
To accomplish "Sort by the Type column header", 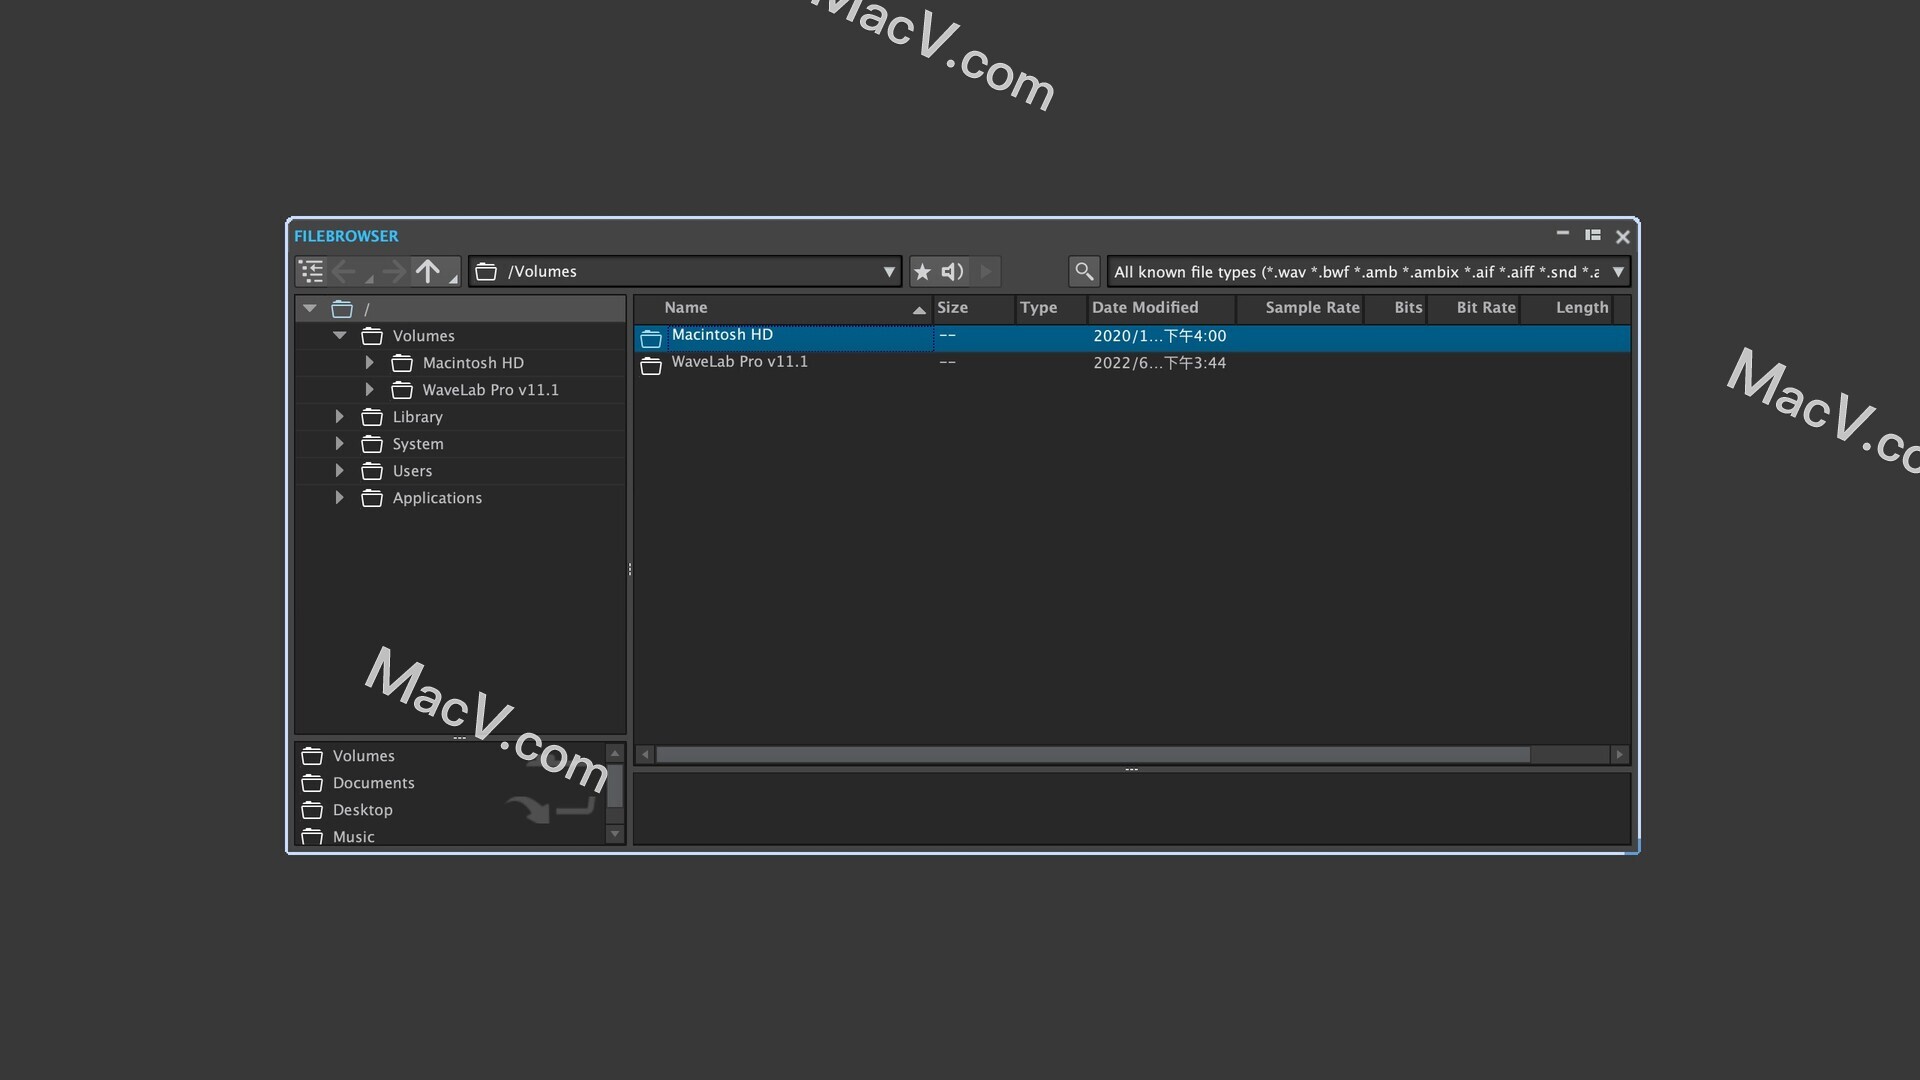I will pyautogui.click(x=1051, y=308).
